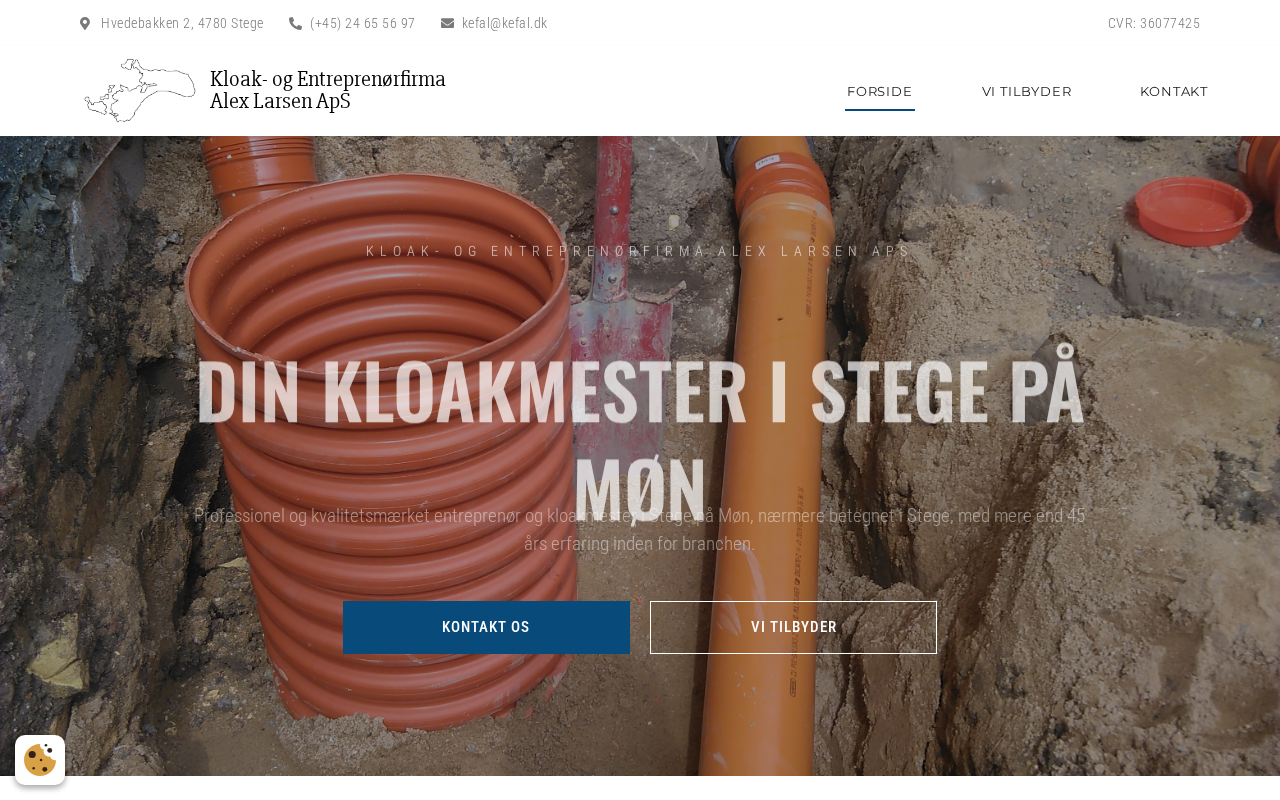Click Alex Larsen ApS in the logo text

tap(280, 101)
